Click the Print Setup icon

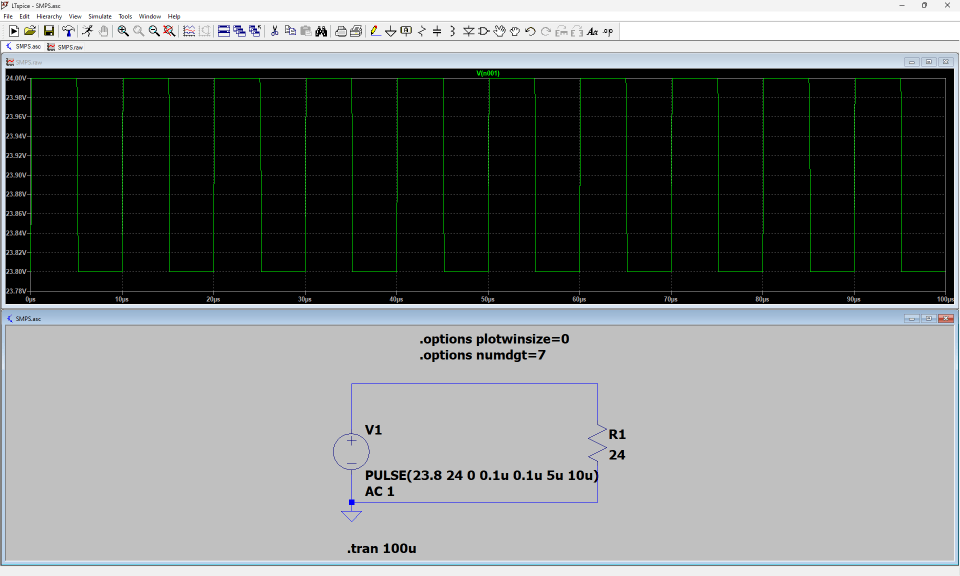click(356, 31)
